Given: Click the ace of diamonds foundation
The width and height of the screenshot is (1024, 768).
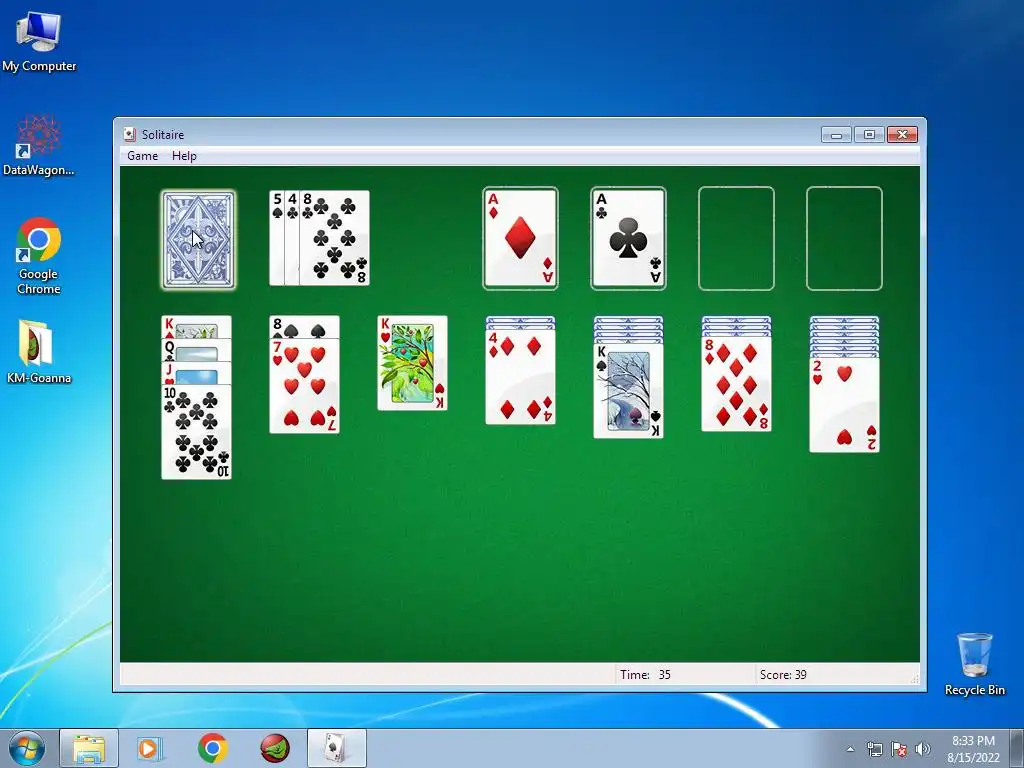Looking at the screenshot, I should pyautogui.click(x=520, y=238).
